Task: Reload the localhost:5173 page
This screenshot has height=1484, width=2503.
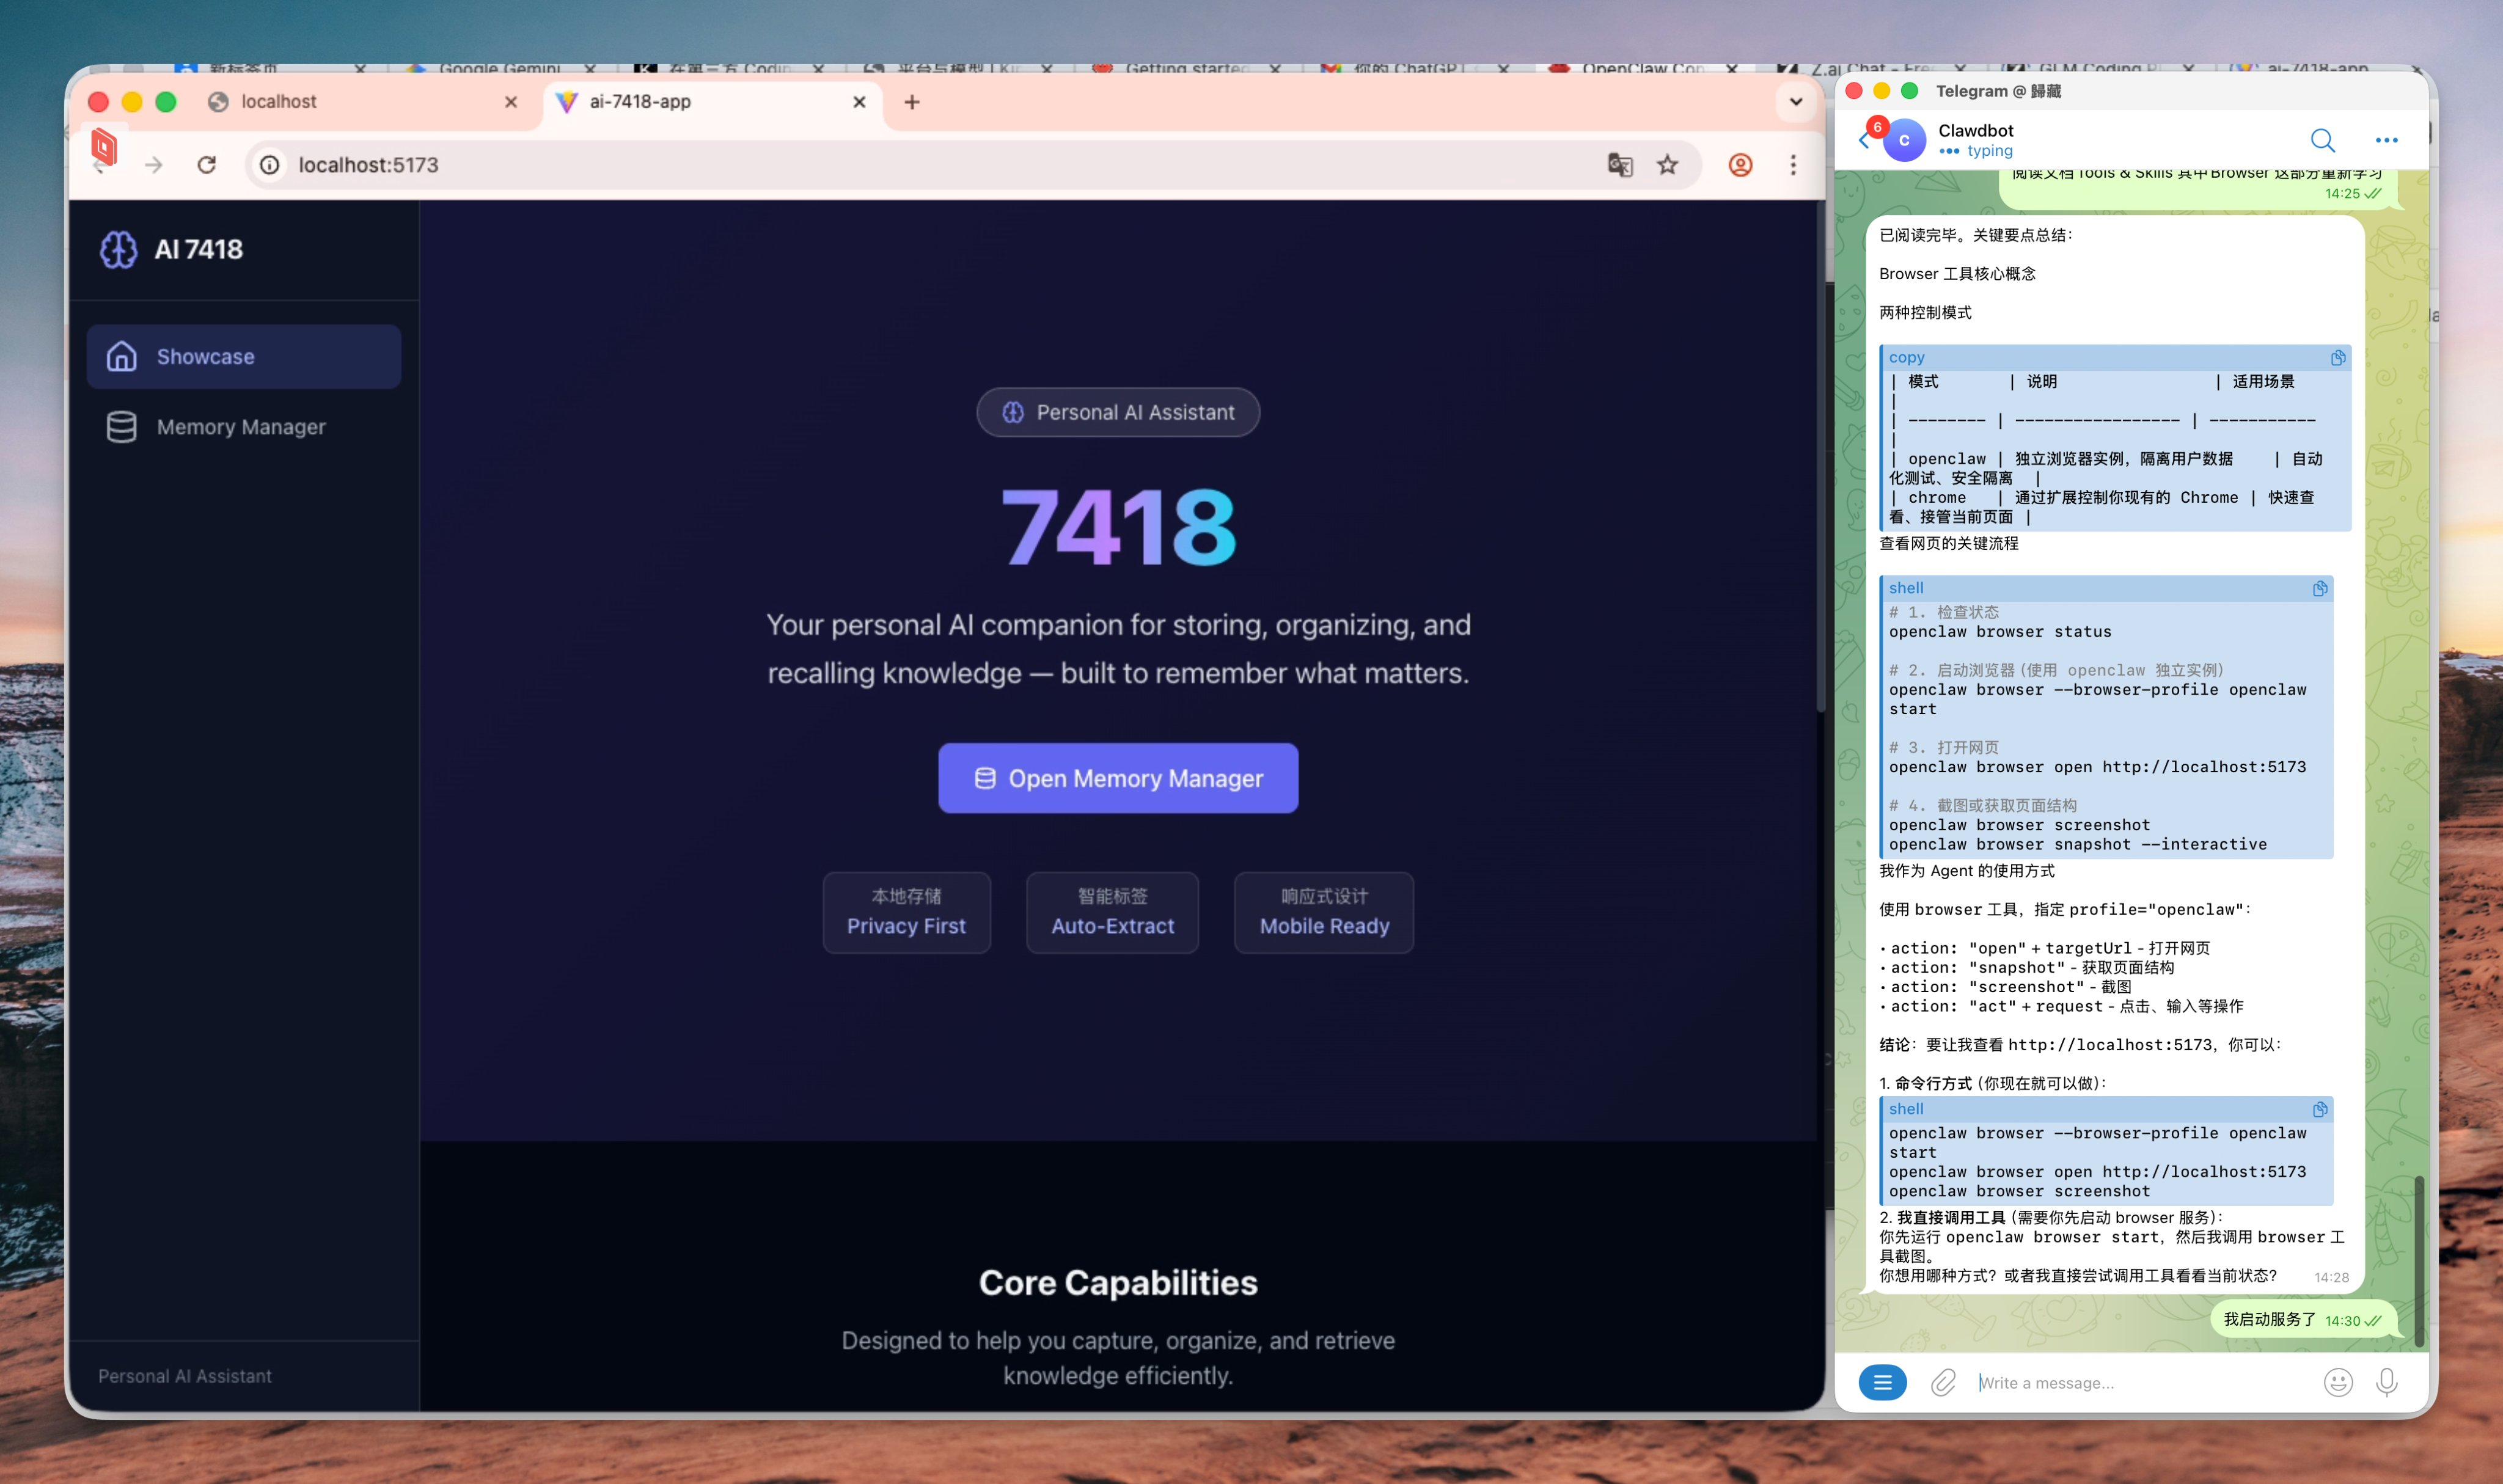Action: [x=207, y=165]
